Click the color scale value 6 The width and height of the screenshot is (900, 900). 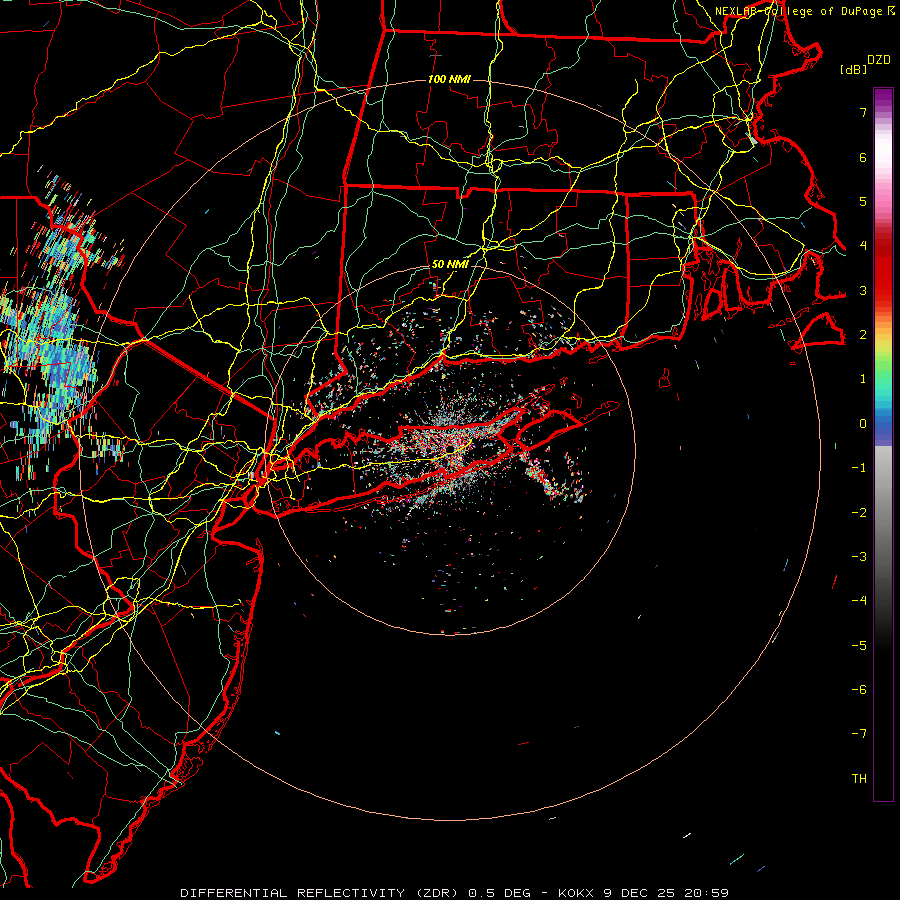(863, 157)
